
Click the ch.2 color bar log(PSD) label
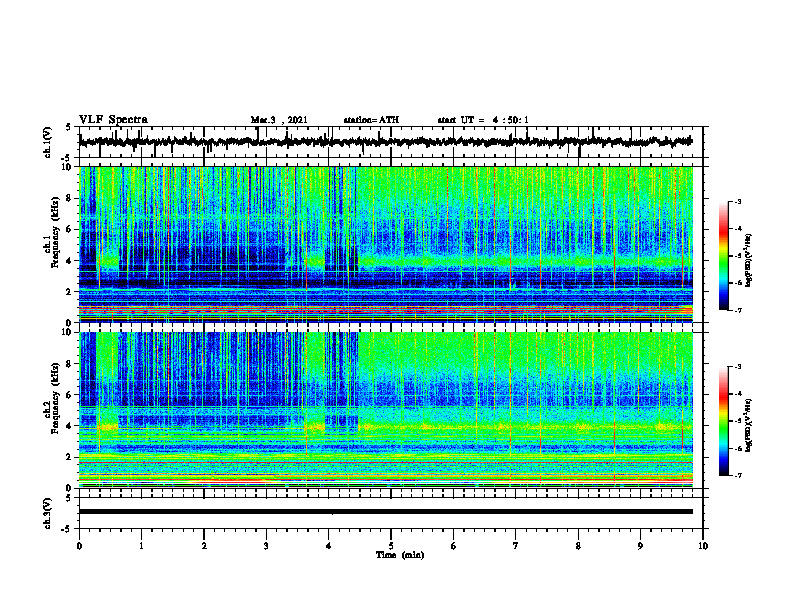tap(749, 425)
